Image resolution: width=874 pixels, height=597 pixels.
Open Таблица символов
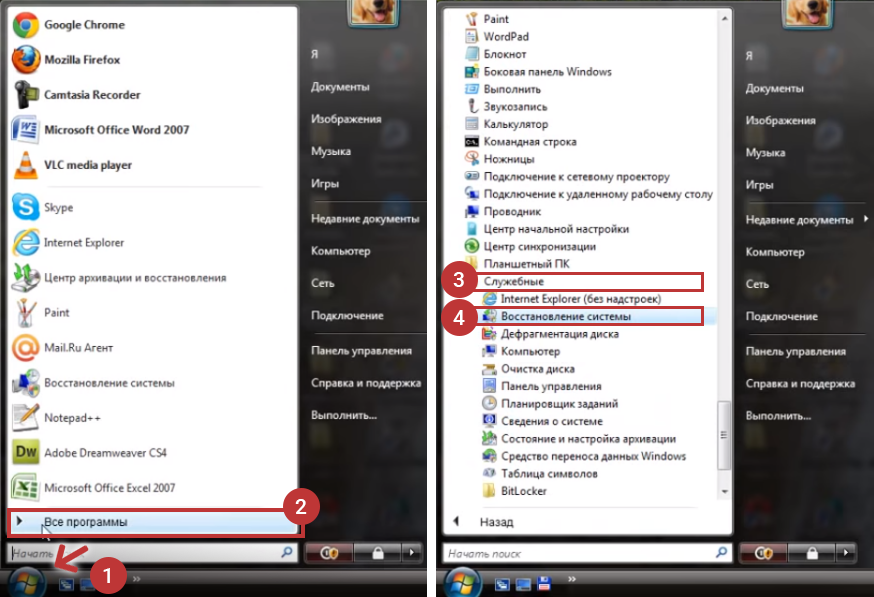pos(540,474)
